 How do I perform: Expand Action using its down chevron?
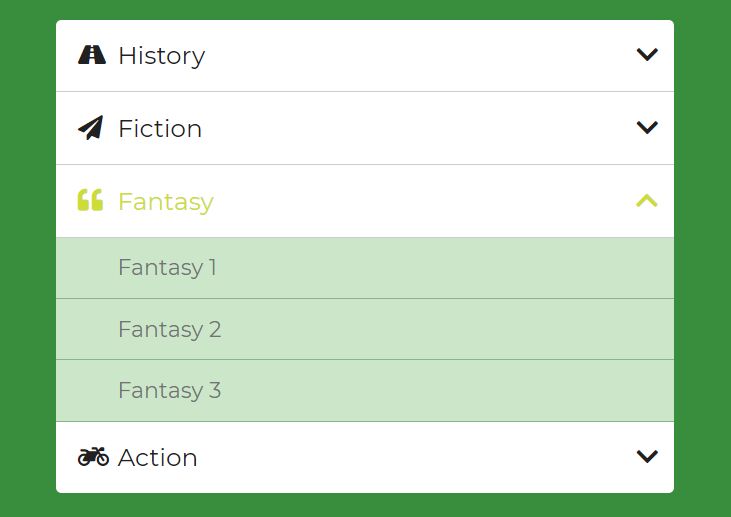[647, 456]
